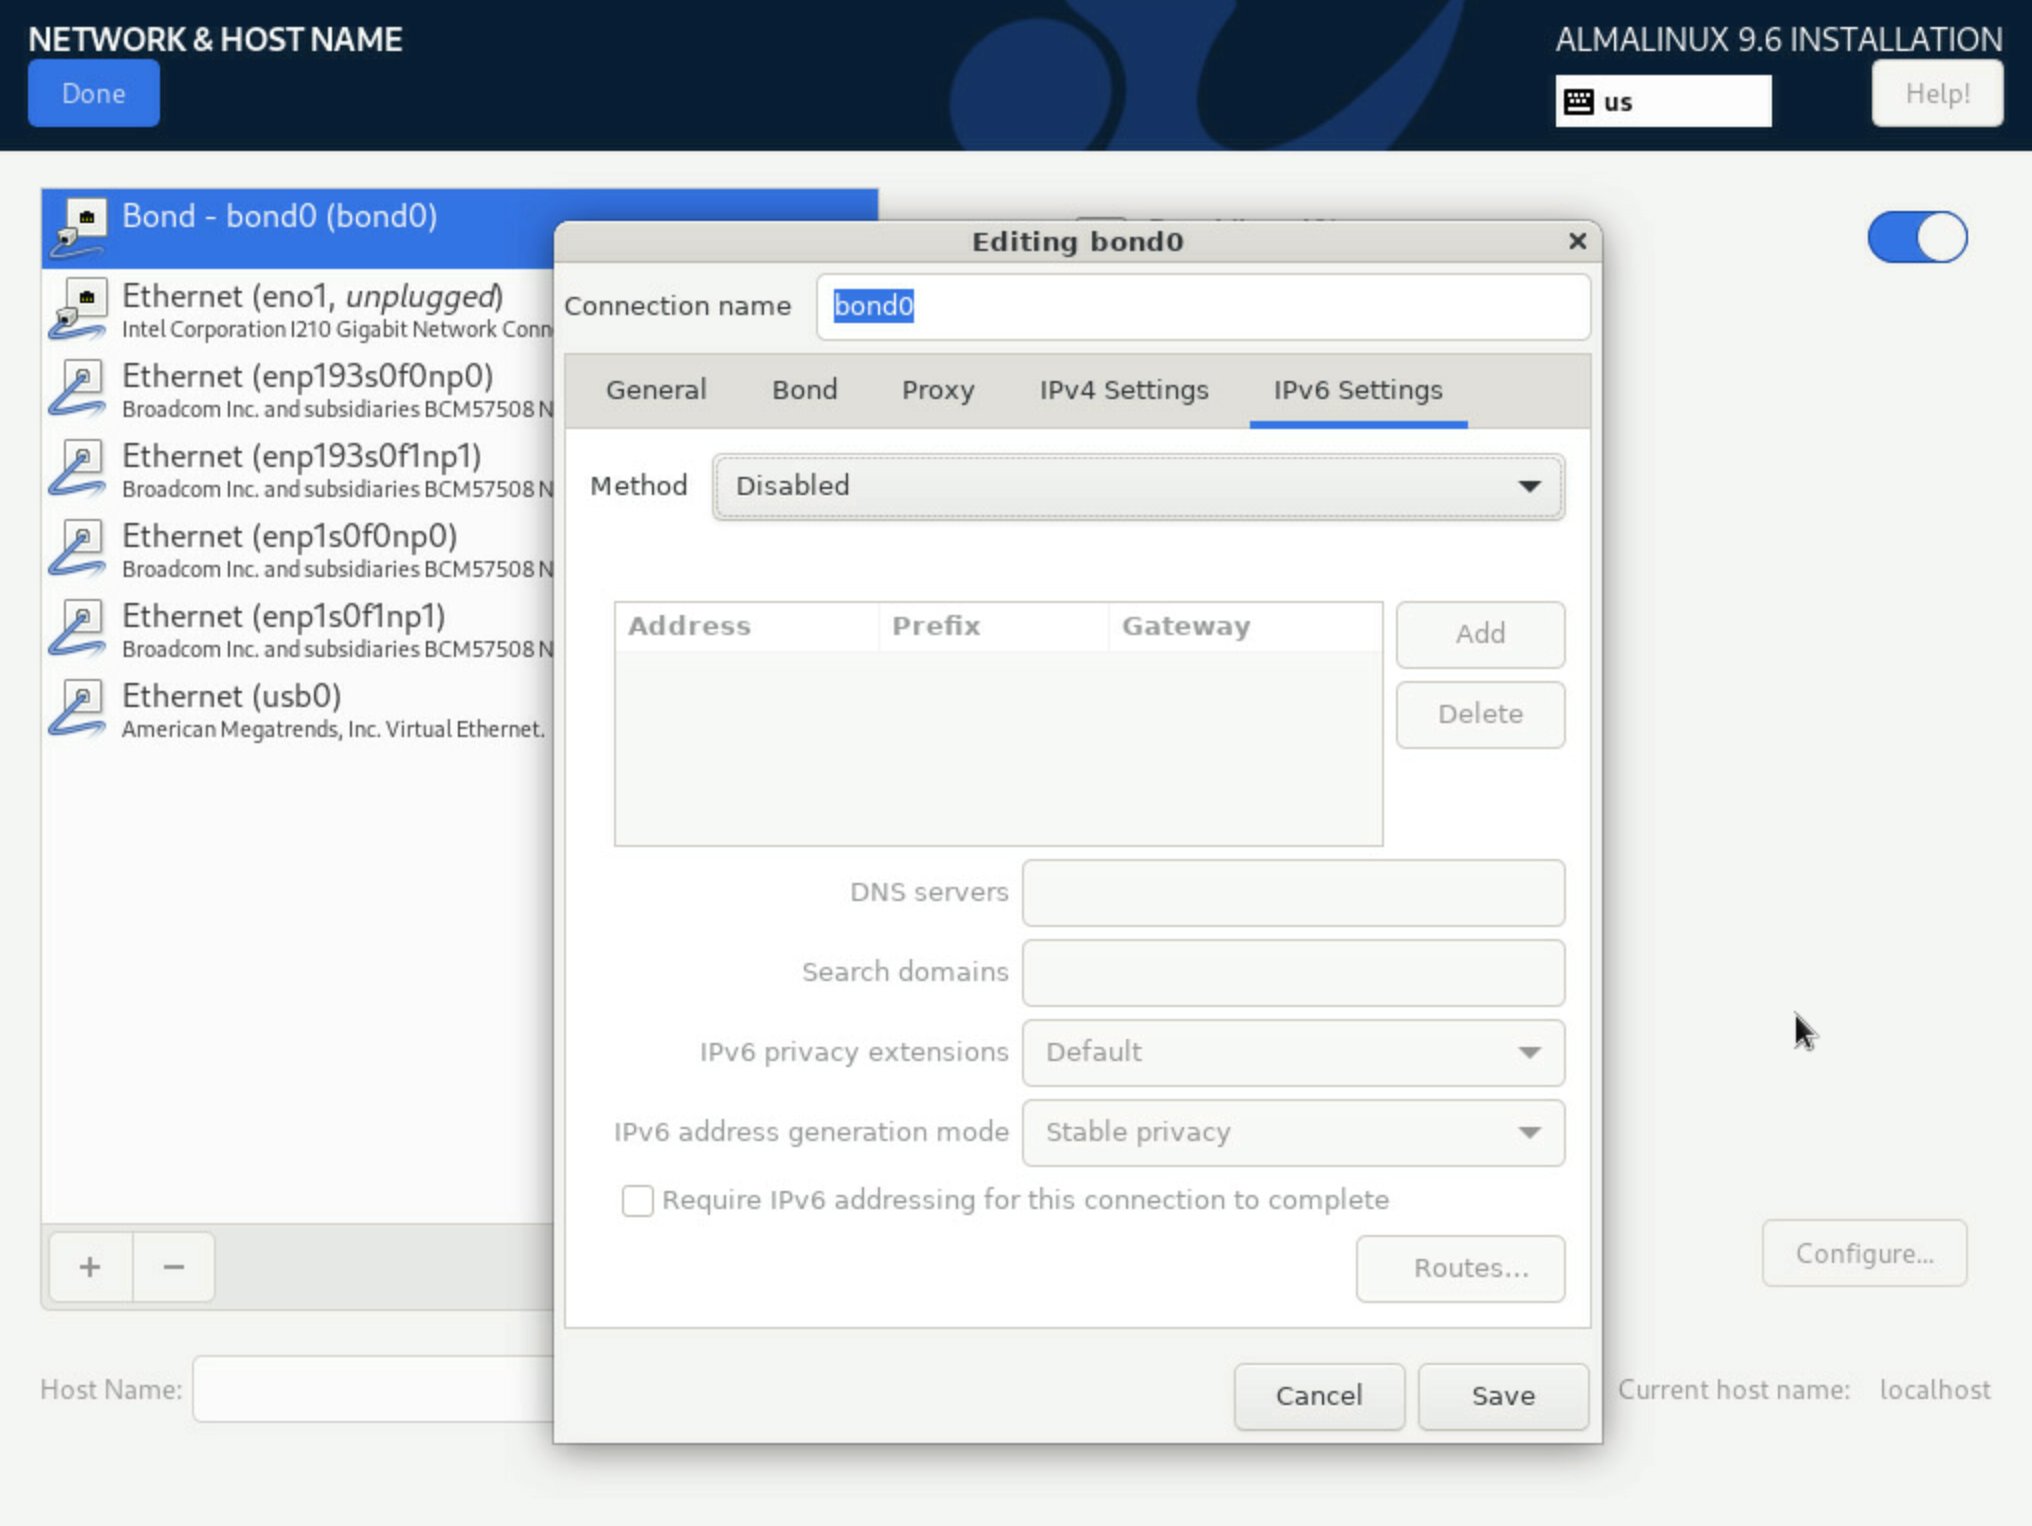The height and width of the screenshot is (1526, 2032).
Task: Click the DNS servers input field
Action: click(x=1293, y=892)
